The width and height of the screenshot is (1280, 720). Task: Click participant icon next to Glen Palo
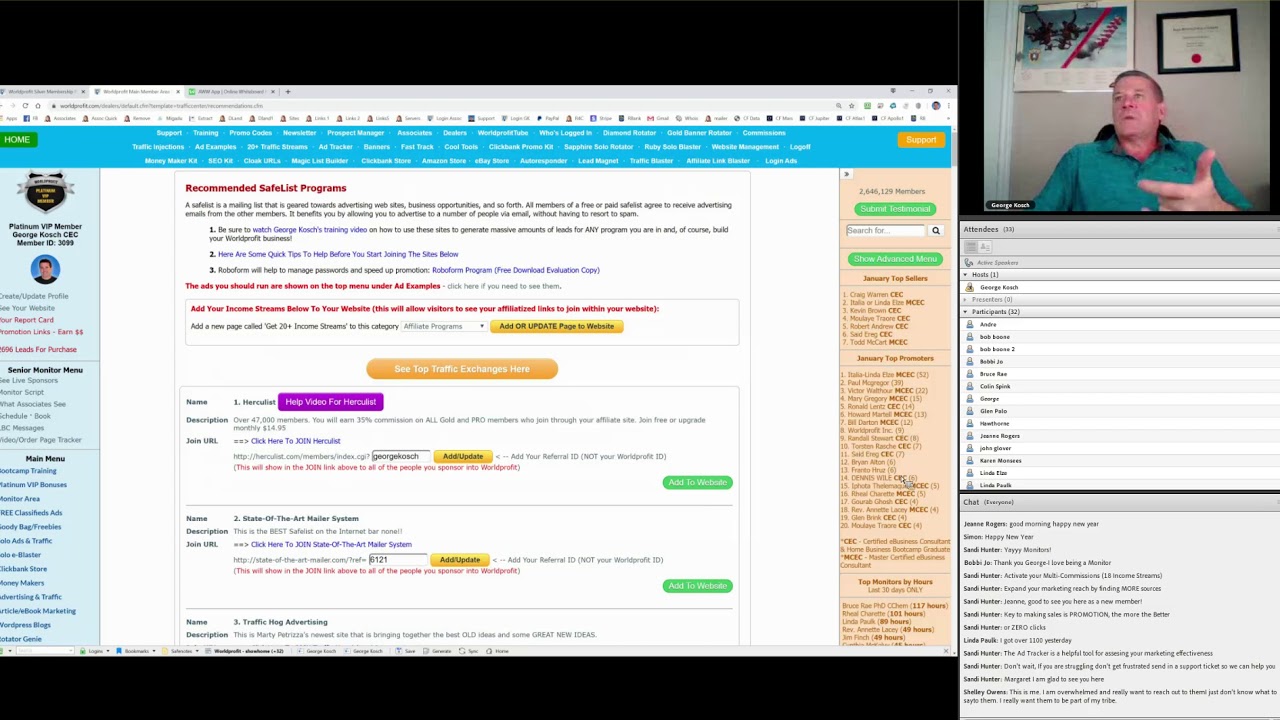tap(969, 411)
